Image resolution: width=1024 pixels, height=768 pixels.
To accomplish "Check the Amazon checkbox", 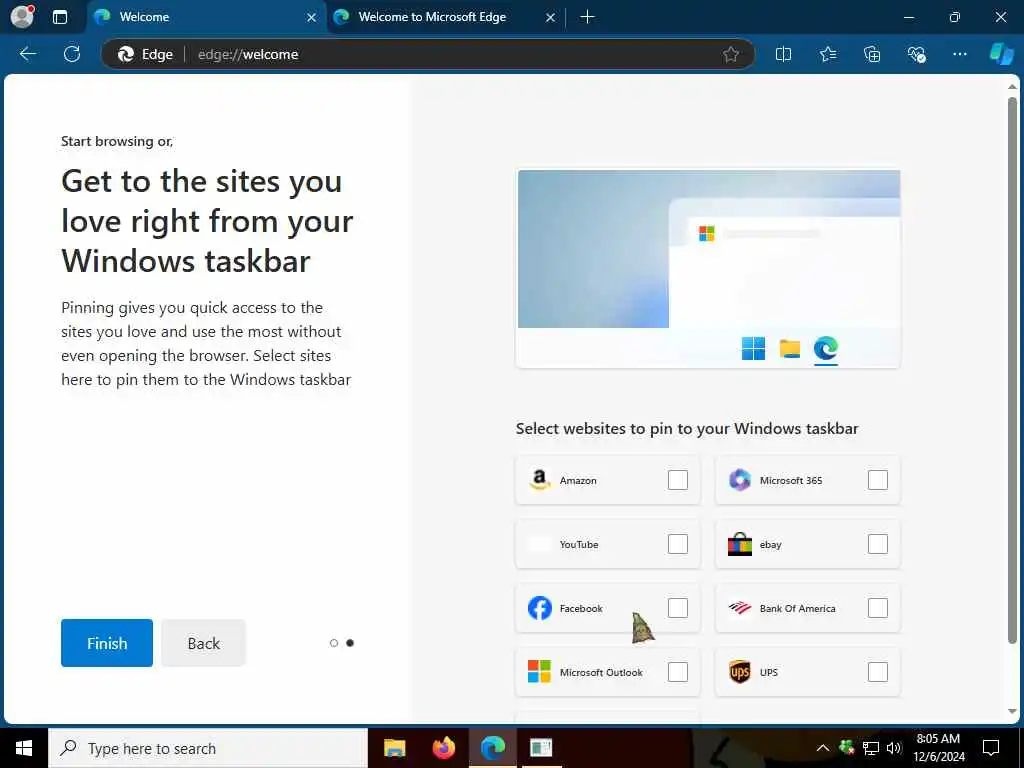I will pyautogui.click(x=678, y=480).
